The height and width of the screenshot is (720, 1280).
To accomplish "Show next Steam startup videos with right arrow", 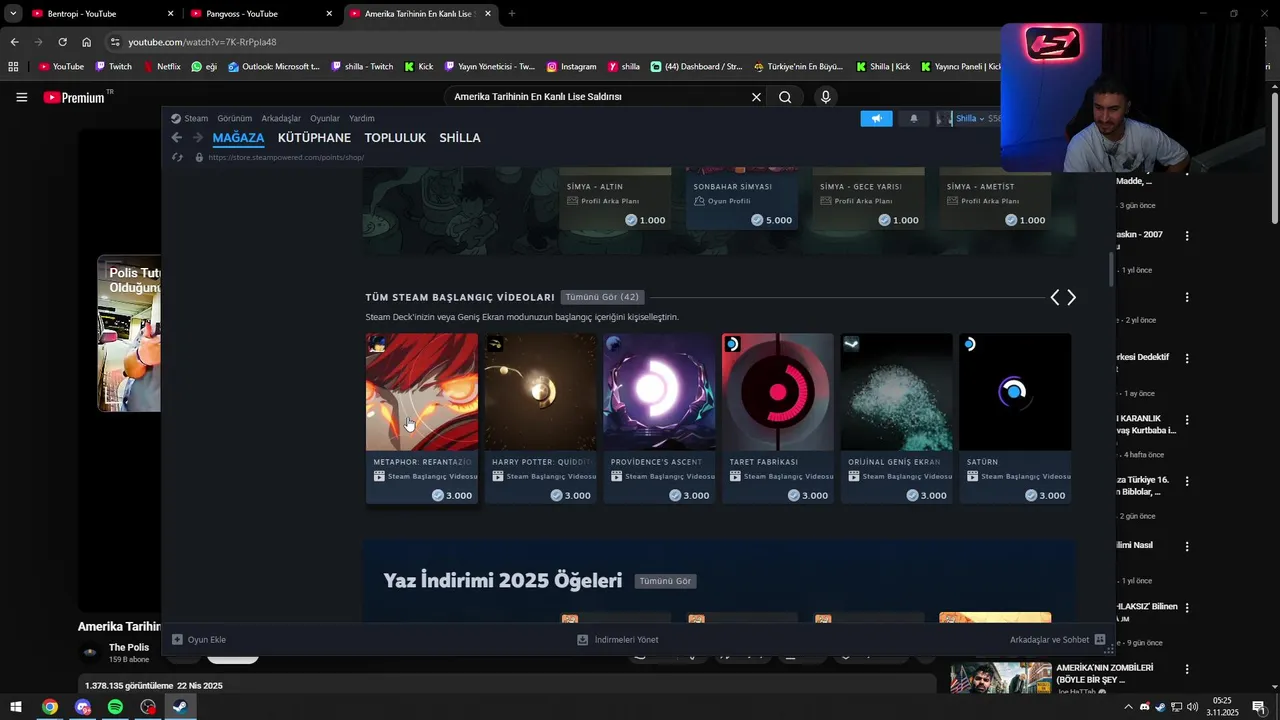I will [1071, 297].
